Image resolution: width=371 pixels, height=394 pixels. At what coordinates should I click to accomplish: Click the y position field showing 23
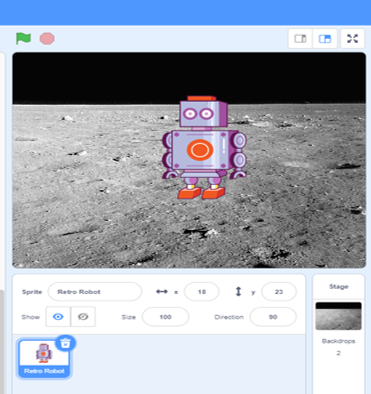coord(279,292)
